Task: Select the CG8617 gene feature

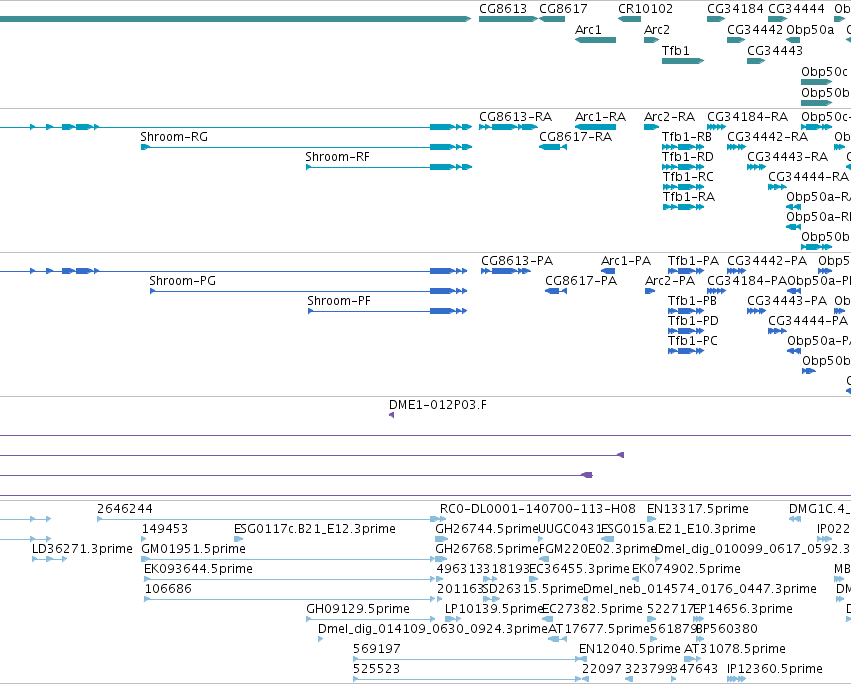Action: [x=552, y=19]
